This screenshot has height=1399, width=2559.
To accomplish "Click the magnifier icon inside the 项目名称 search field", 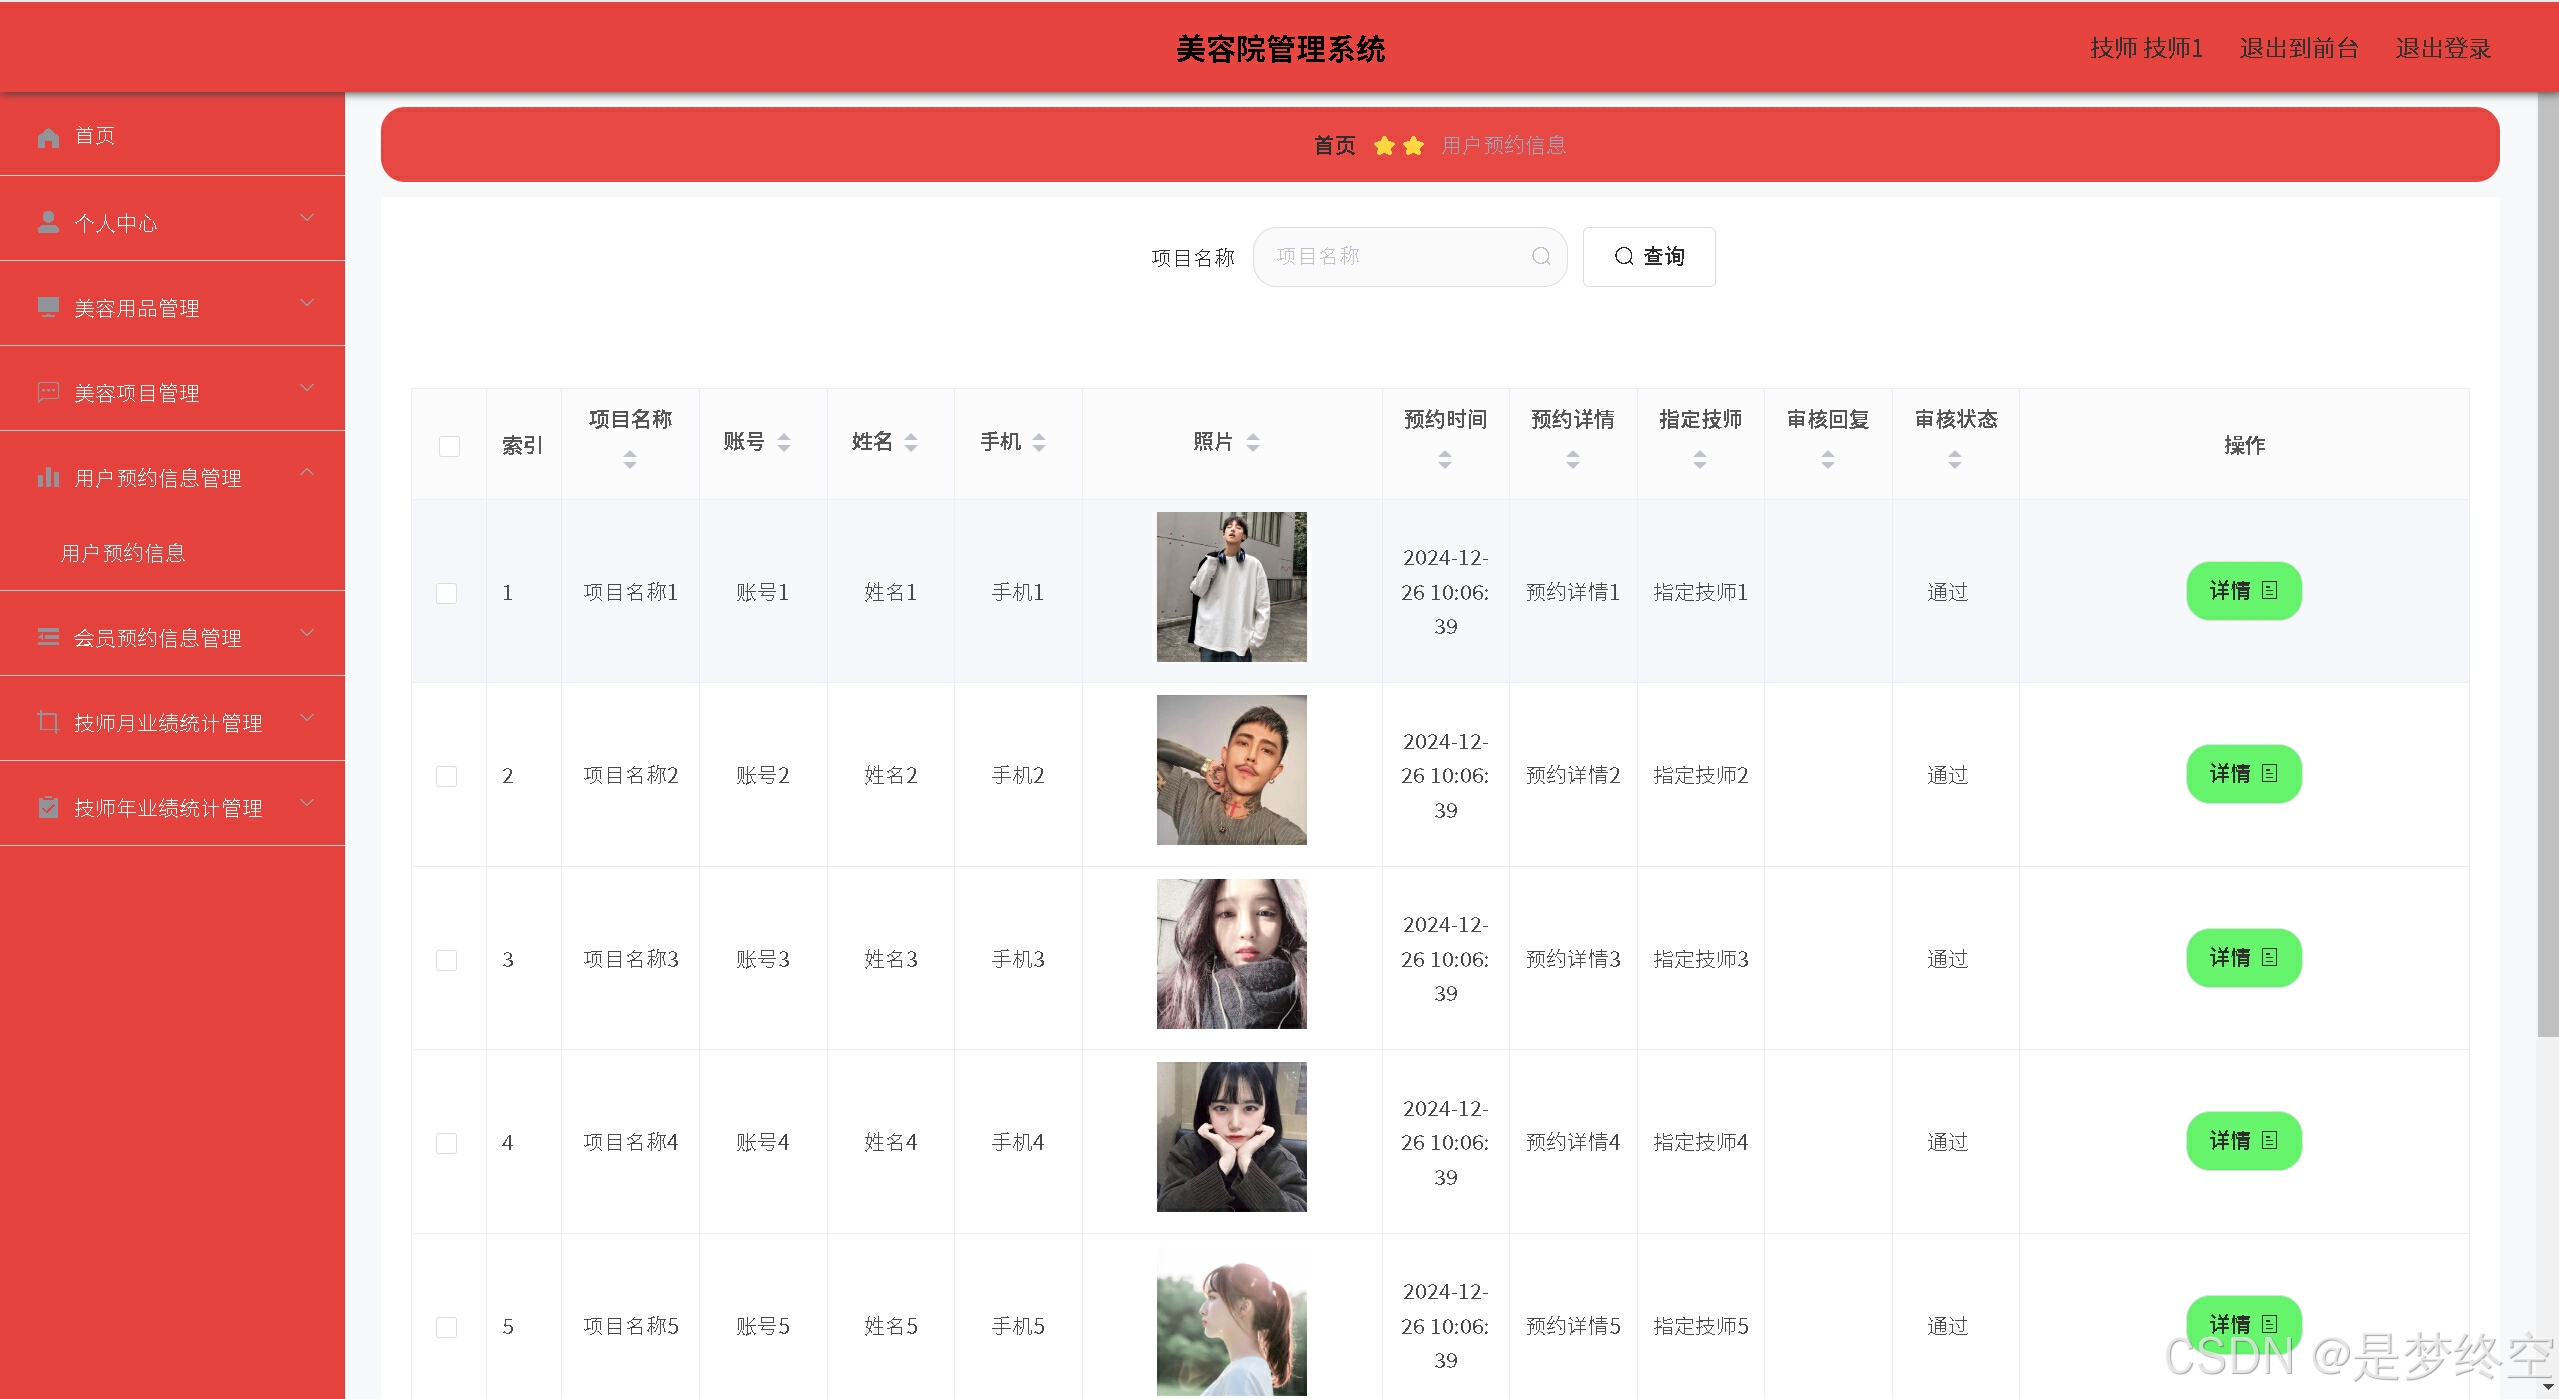I will click(x=1541, y=257).
